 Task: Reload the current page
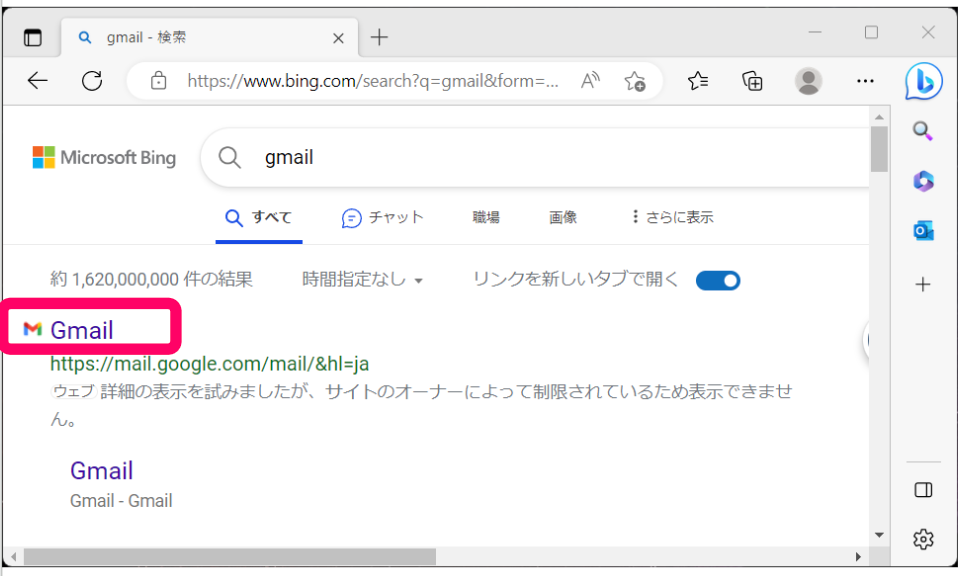tap(92, 81)
